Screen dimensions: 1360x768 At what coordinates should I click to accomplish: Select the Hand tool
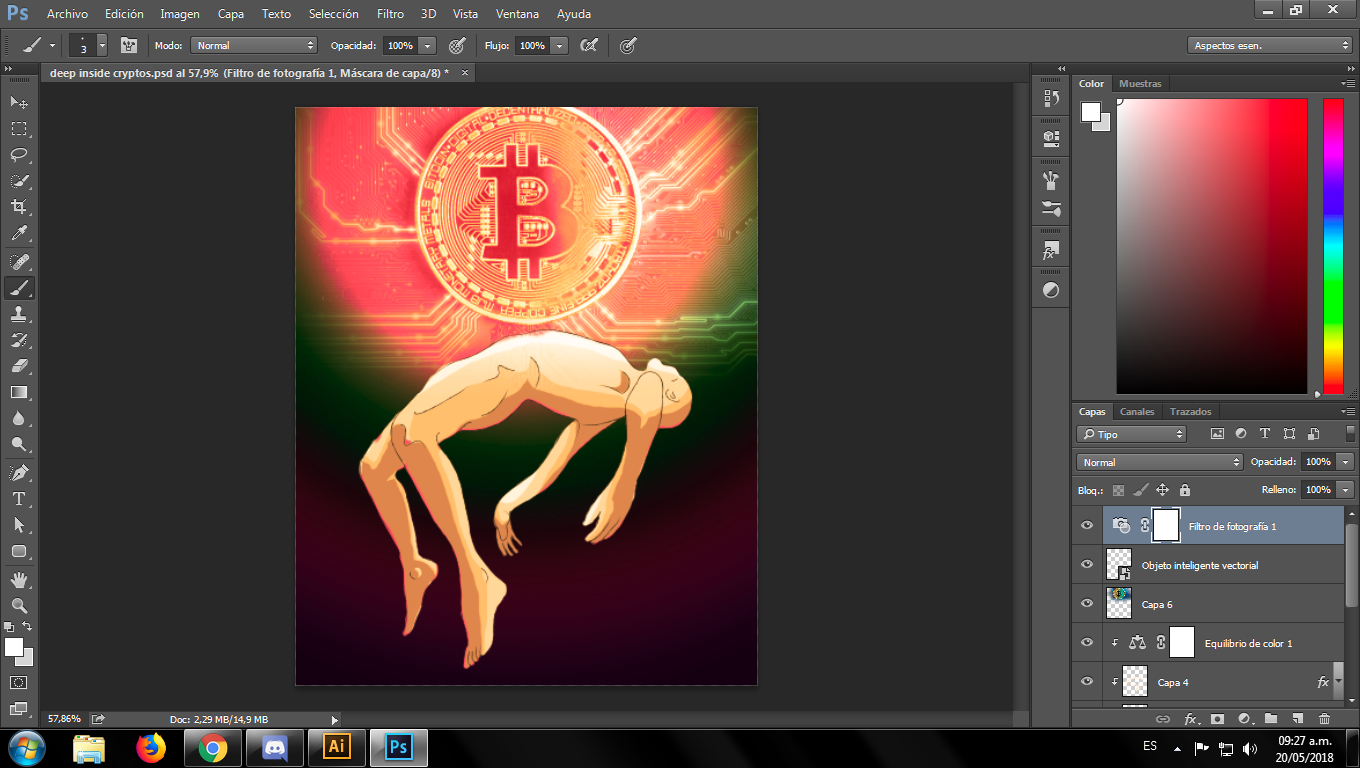point(19,579)
